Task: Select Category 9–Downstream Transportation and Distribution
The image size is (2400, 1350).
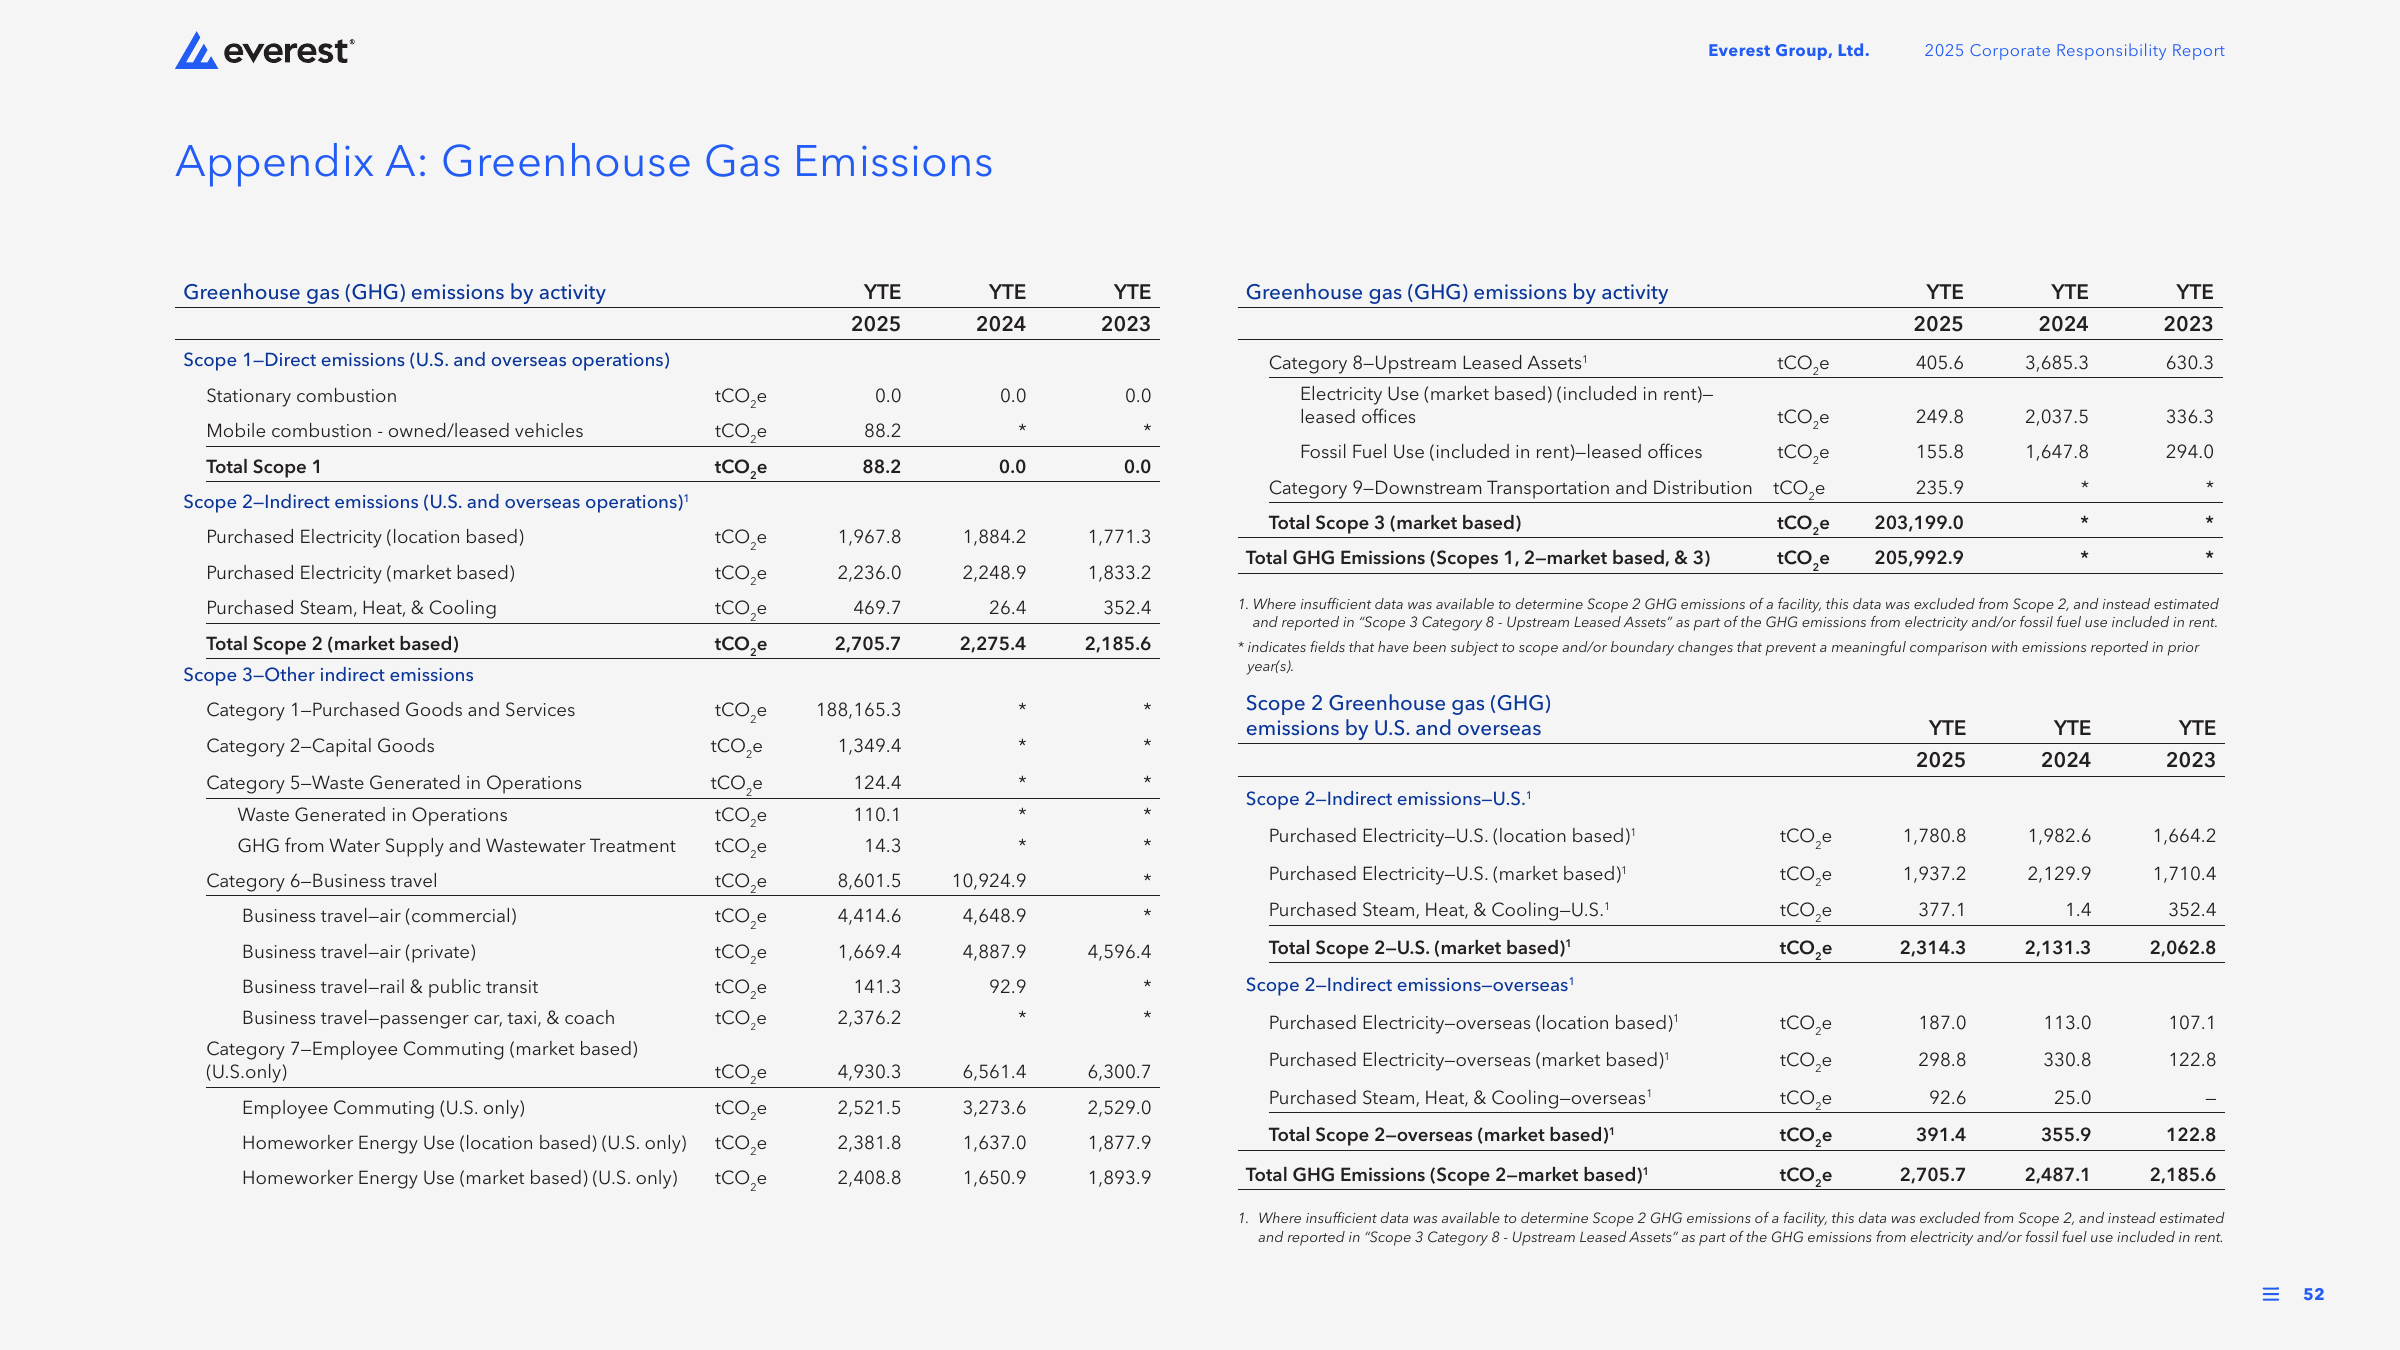Action: 1510,488
